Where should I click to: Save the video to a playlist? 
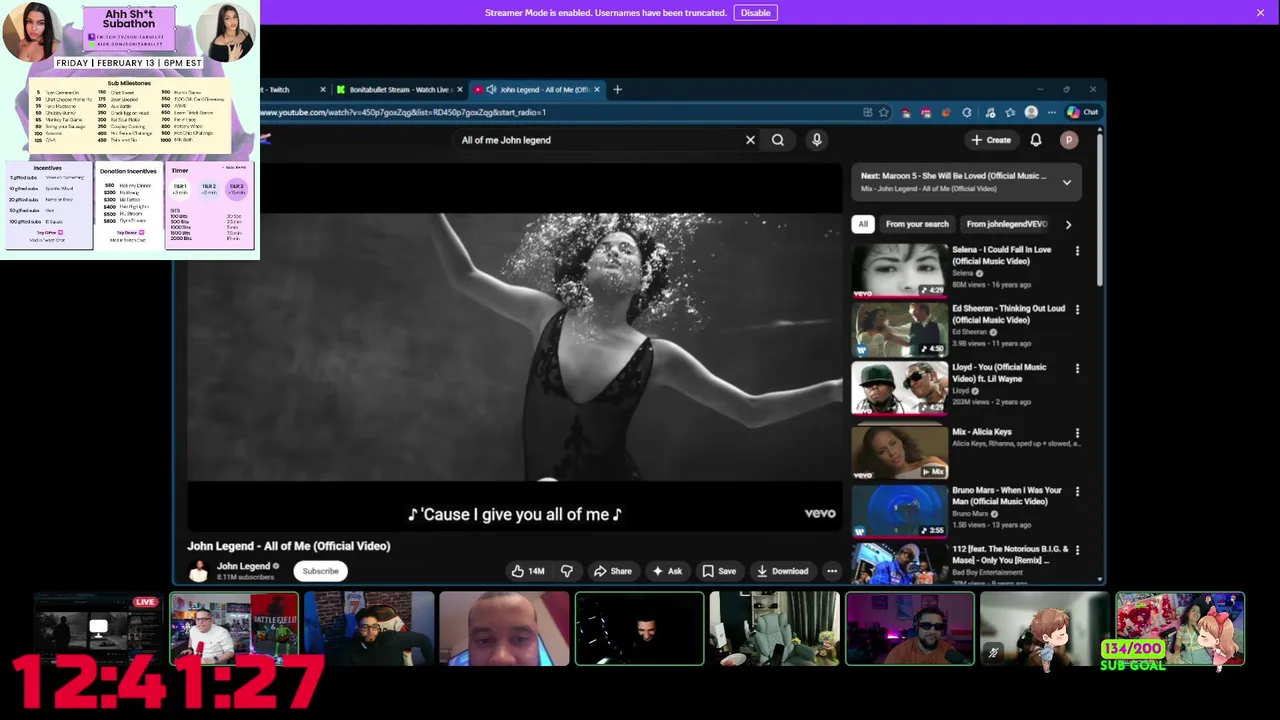pyautogui.click(x=719, y=571)
